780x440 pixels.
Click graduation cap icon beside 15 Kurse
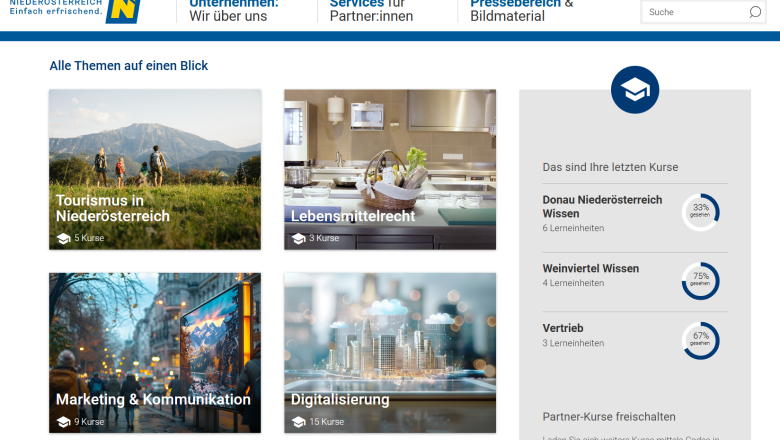tap(298, 422)
